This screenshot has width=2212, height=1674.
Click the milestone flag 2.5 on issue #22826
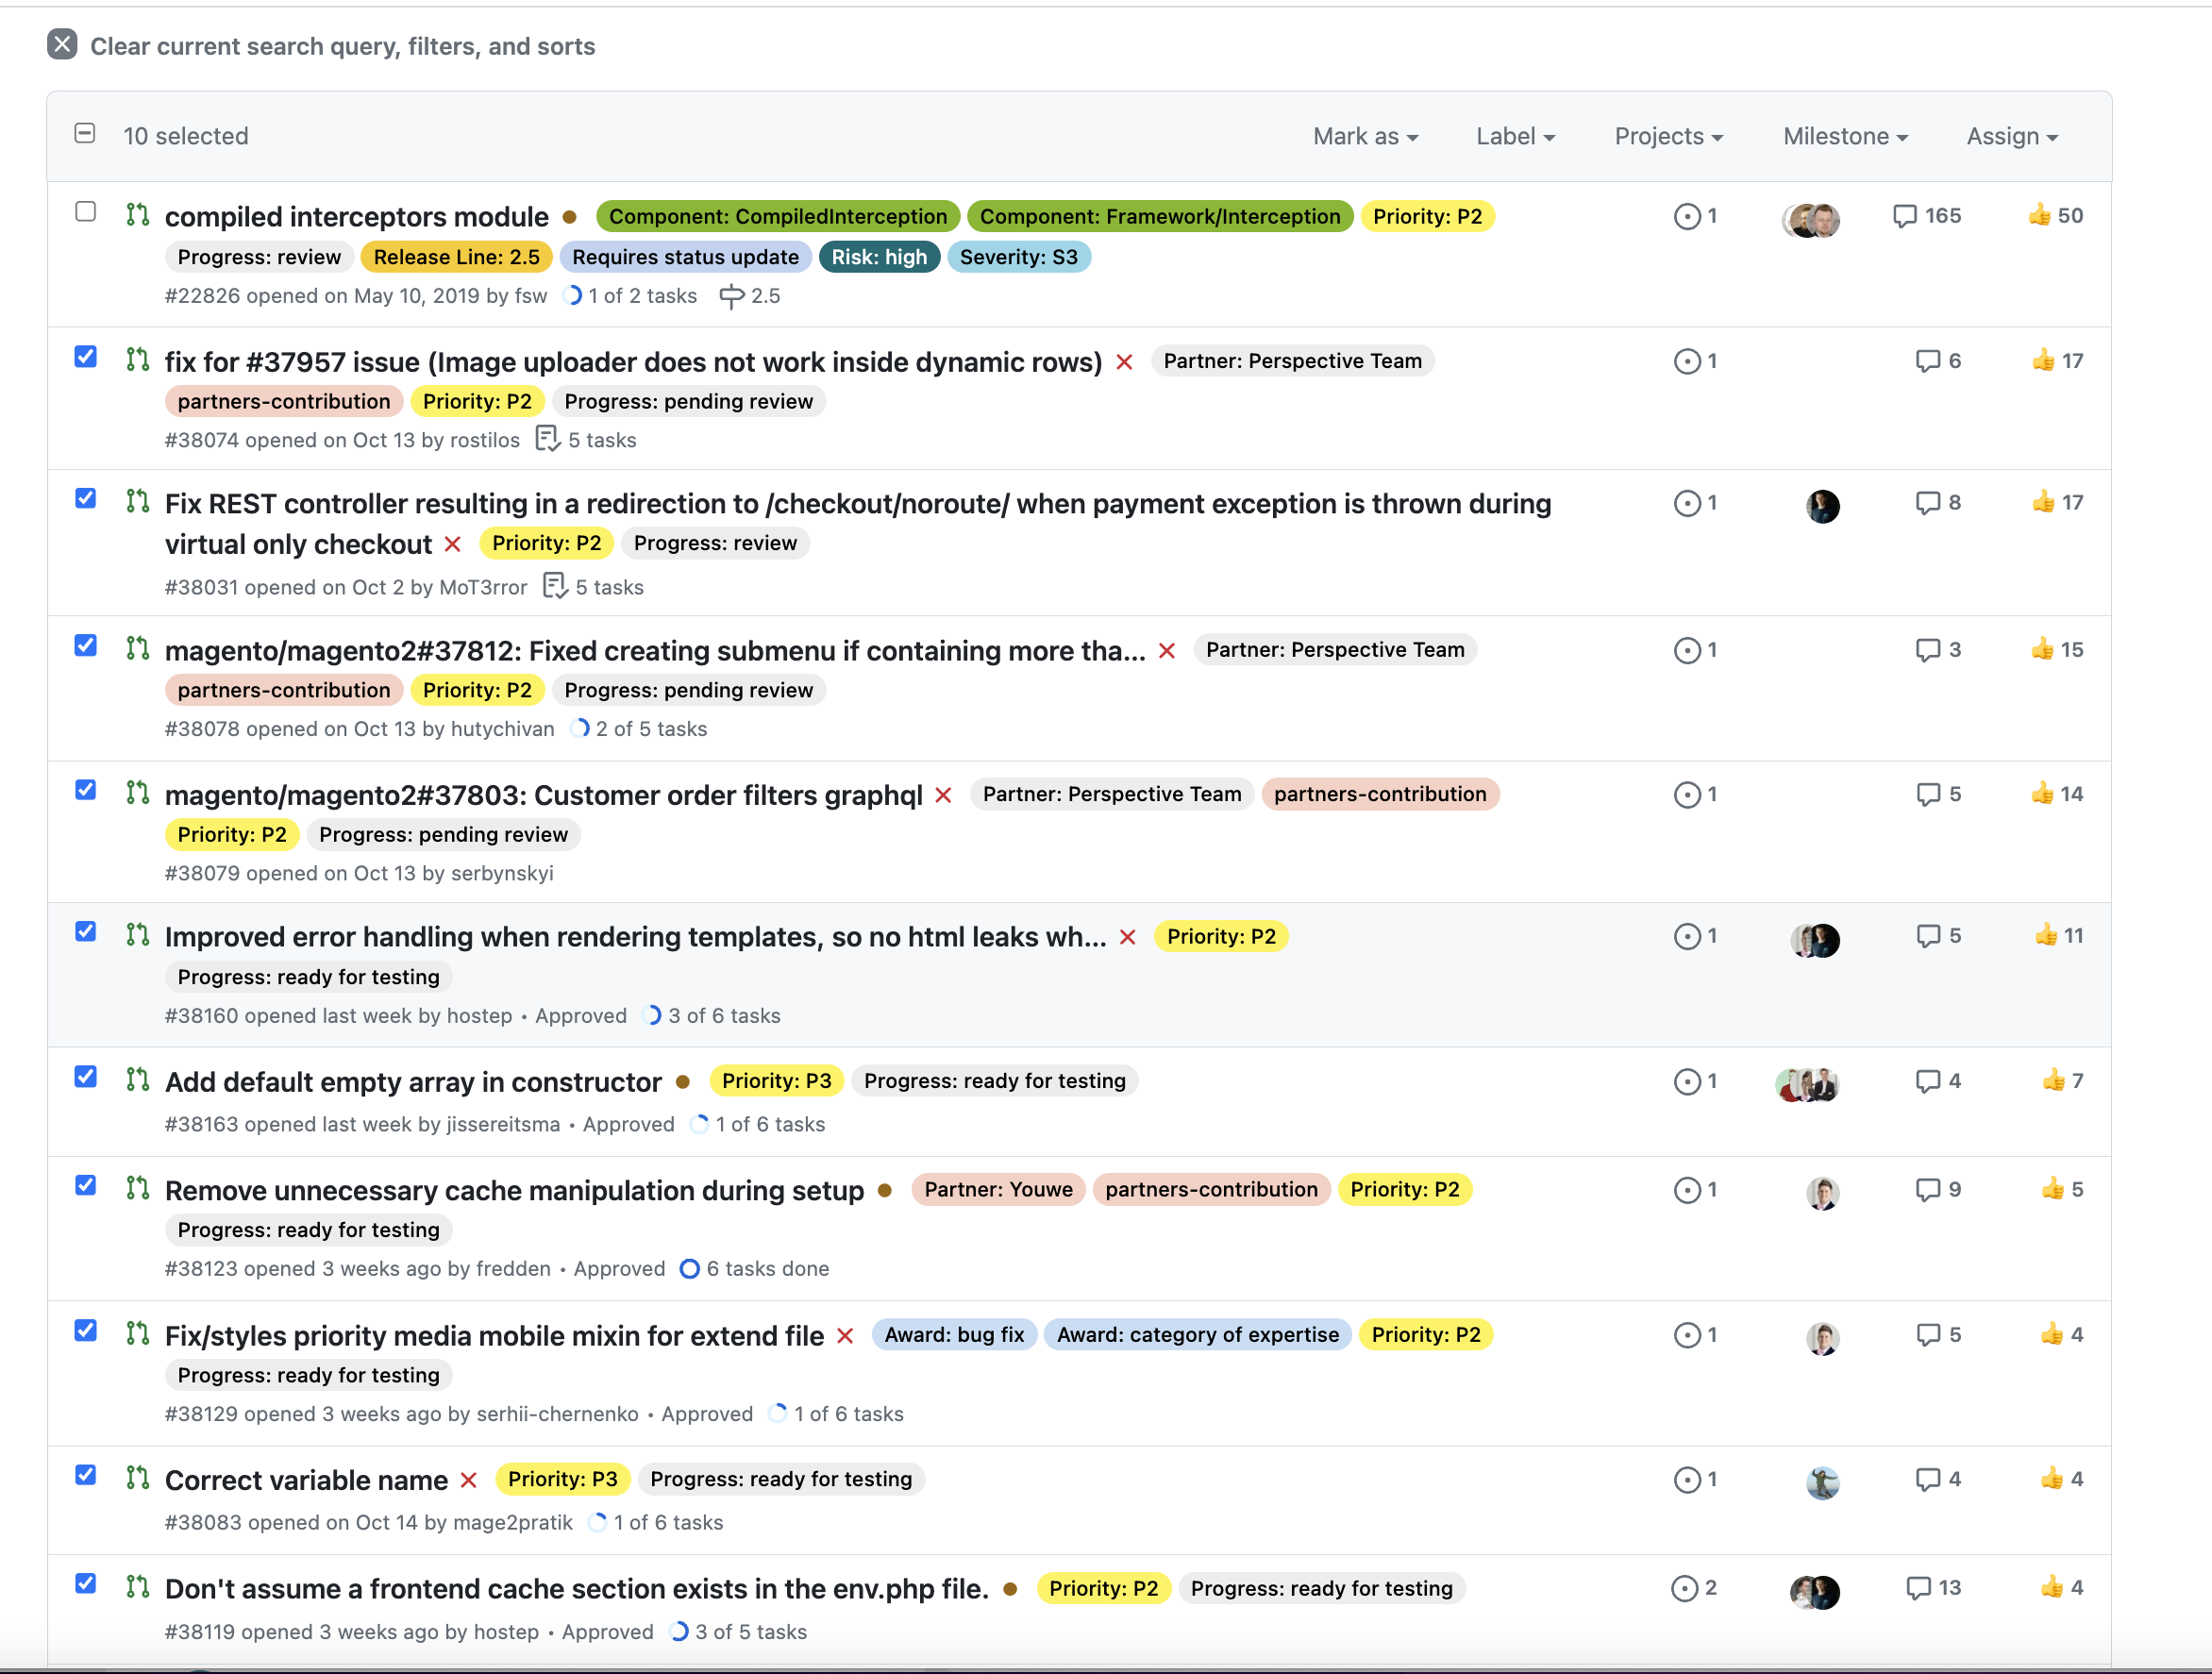[x=750, y=296]
